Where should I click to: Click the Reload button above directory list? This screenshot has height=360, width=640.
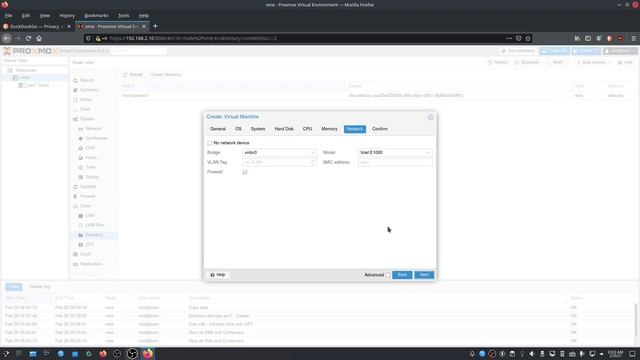pos(133,75)
